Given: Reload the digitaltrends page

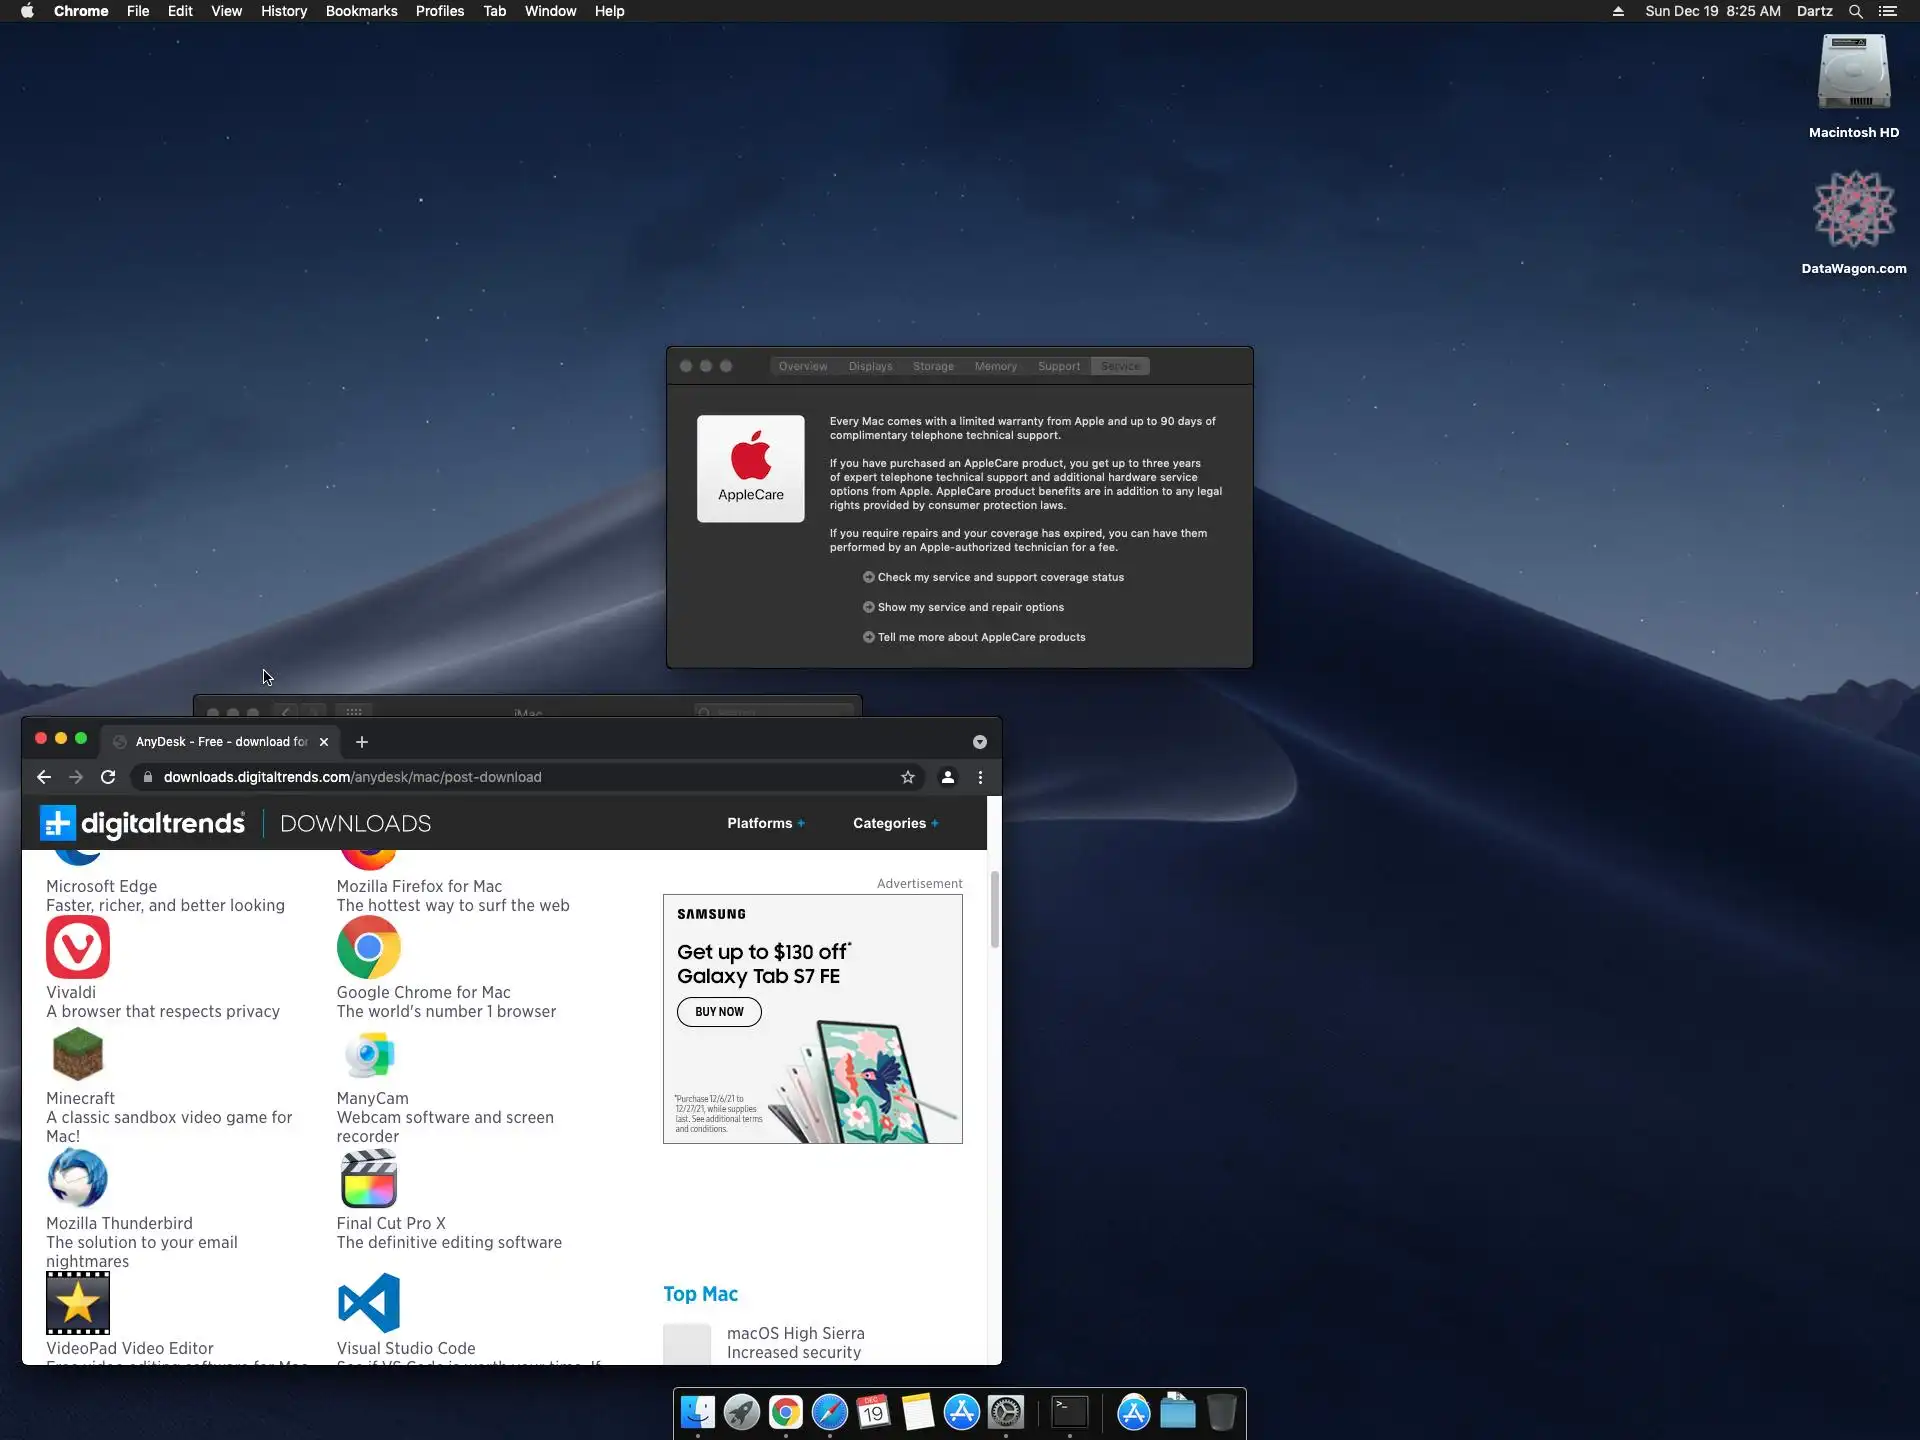Looking at the screenshot, I should tap(108, 777).
